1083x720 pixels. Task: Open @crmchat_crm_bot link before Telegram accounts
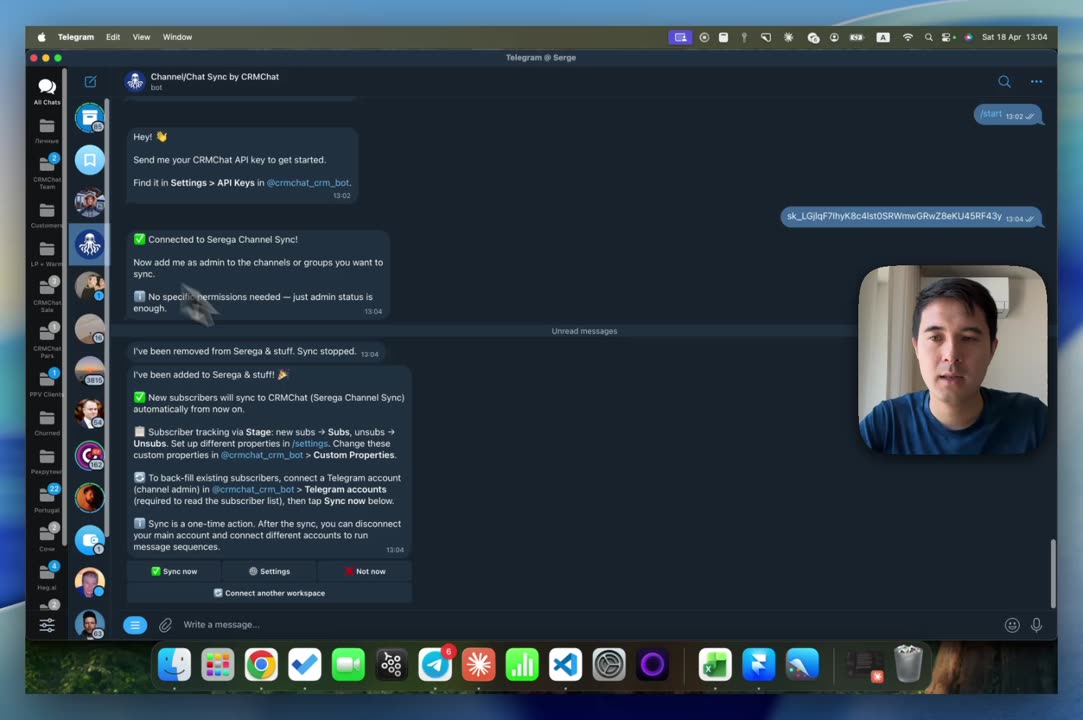(253, 489)
